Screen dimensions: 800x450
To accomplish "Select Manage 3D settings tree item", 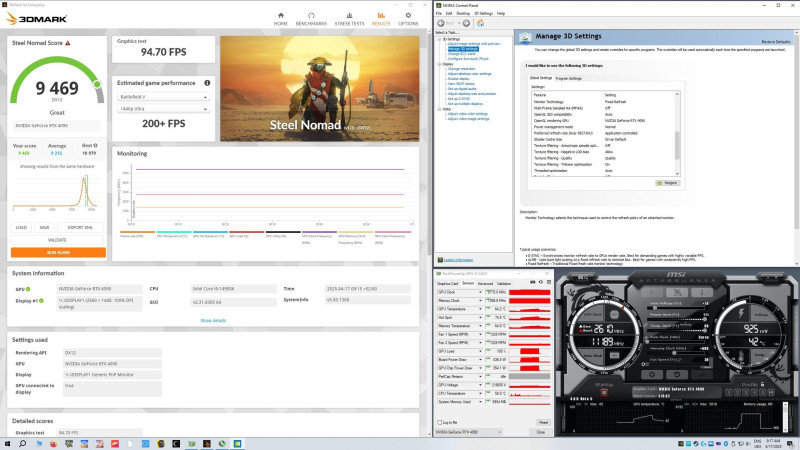I will coord(463,49).
